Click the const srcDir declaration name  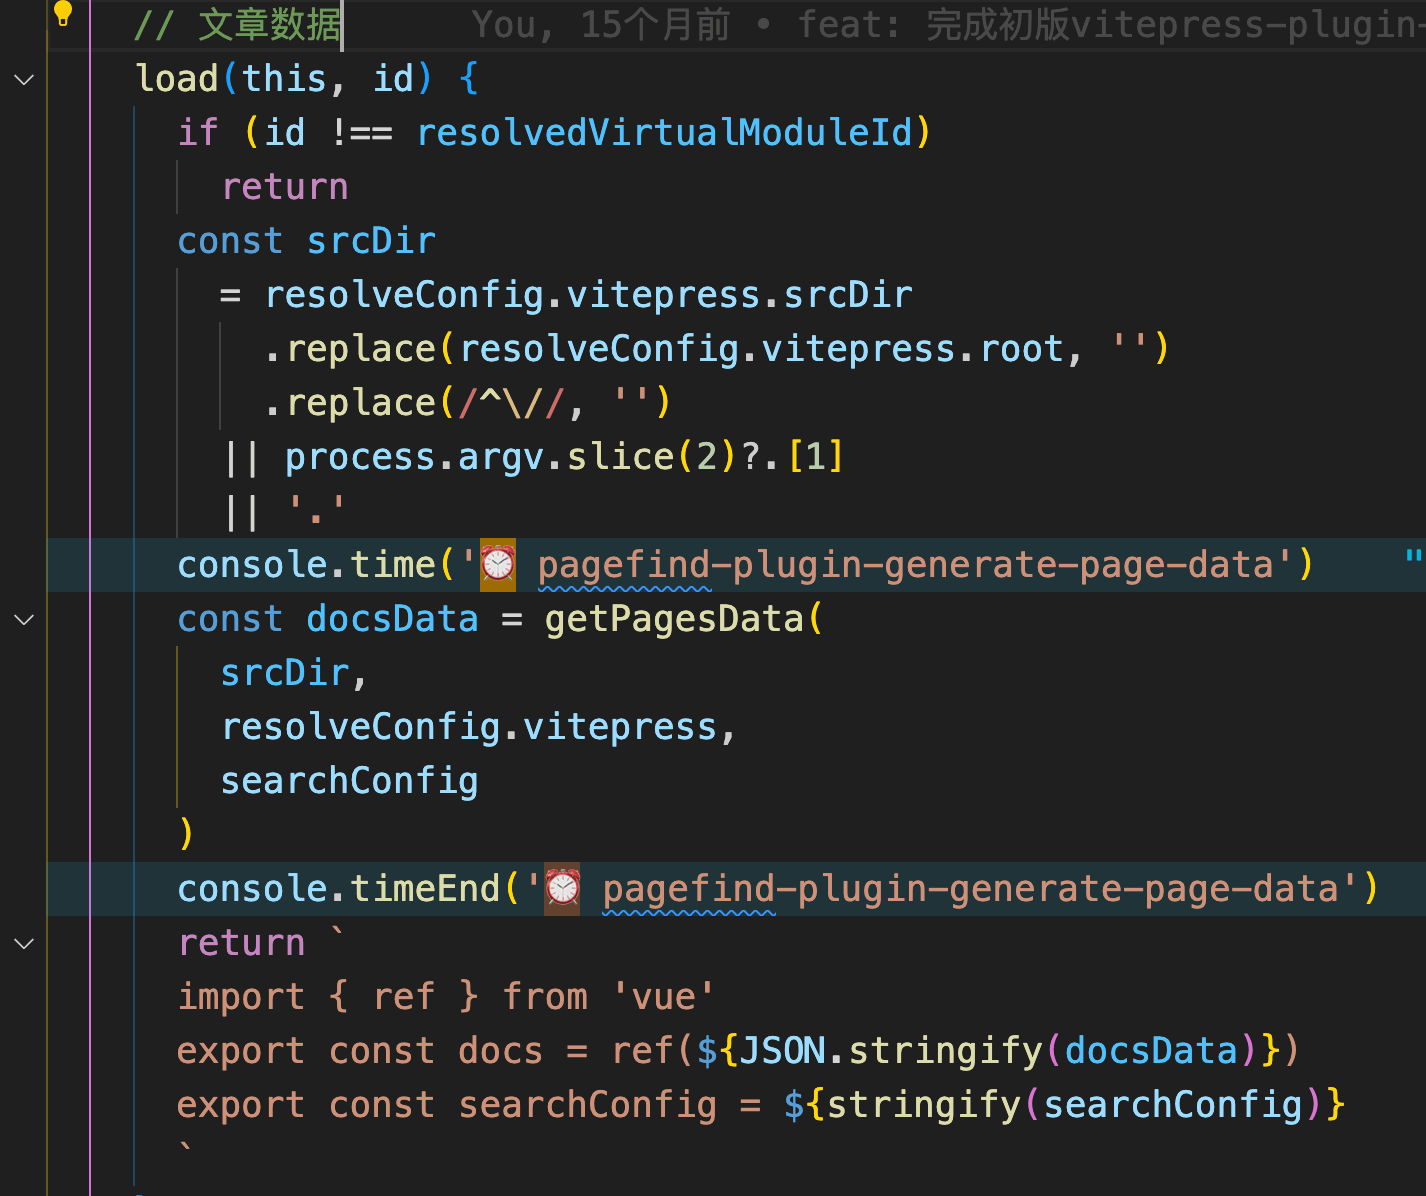371,241
